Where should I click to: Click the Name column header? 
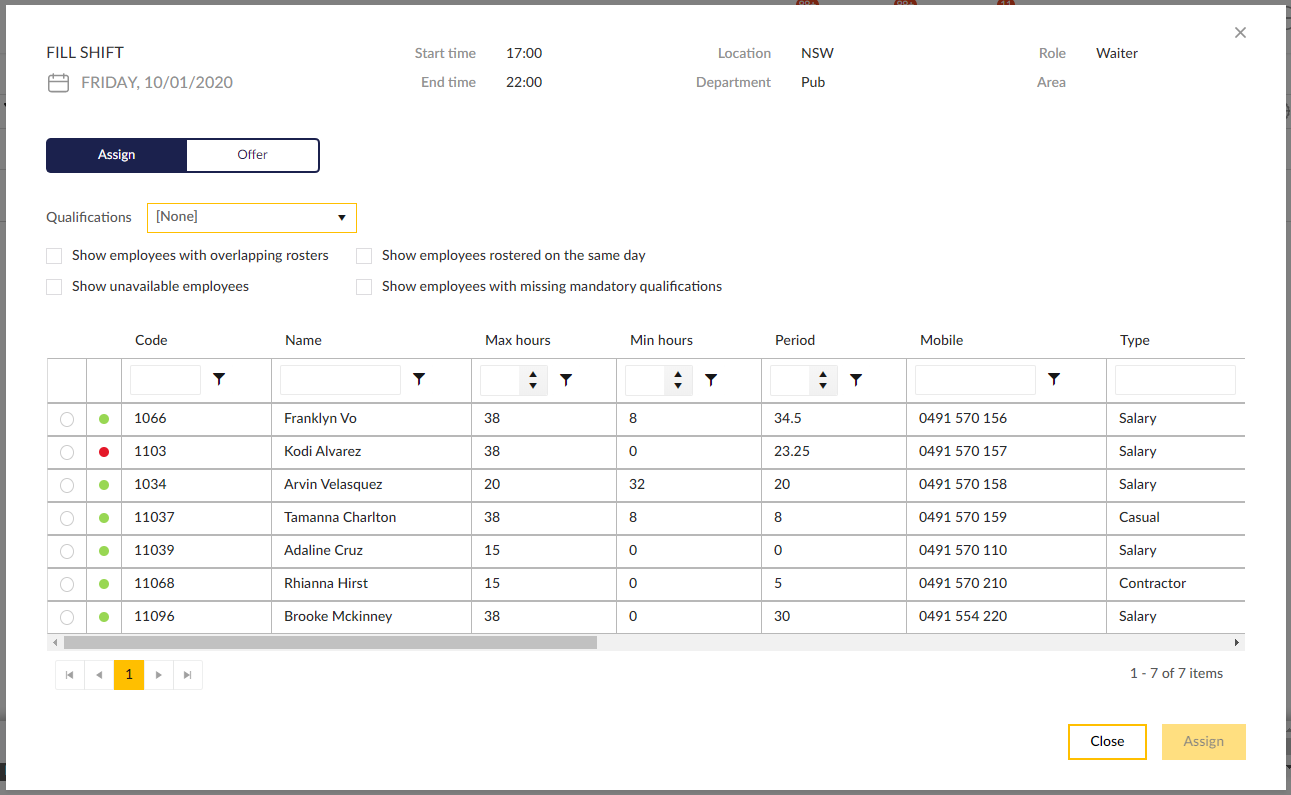303,341
